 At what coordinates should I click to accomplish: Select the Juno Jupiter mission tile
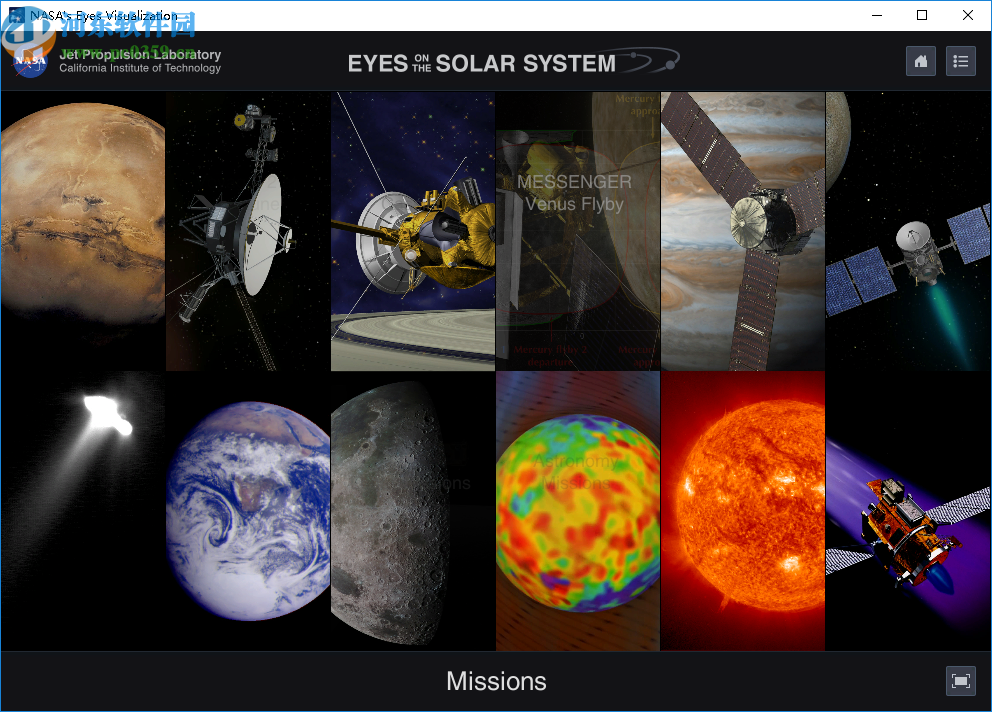click(742, 230)
